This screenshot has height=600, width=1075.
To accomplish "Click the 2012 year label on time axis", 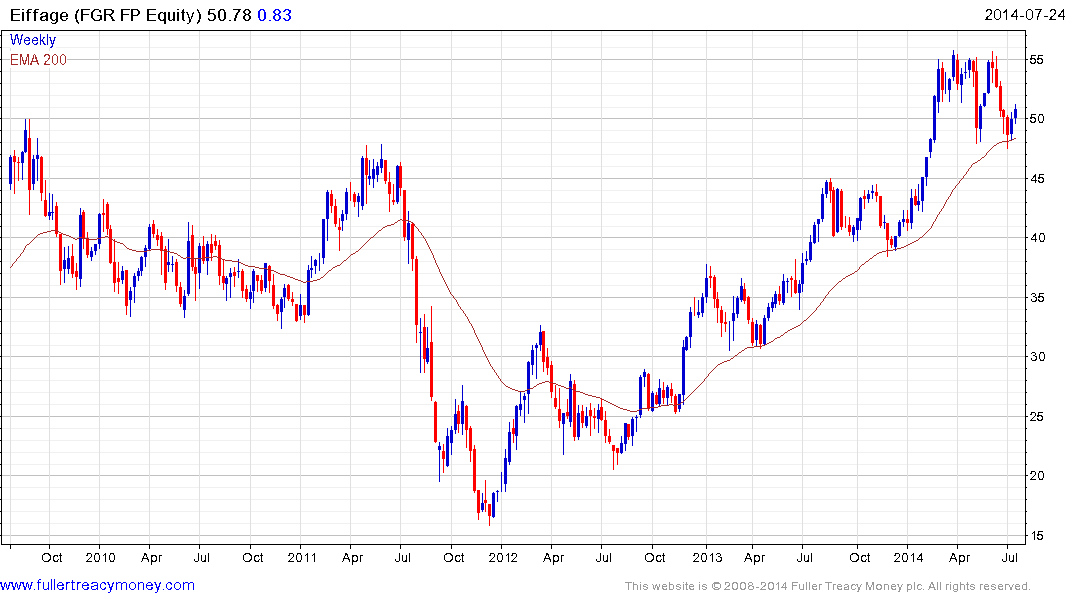I will [x=503, y=557].
